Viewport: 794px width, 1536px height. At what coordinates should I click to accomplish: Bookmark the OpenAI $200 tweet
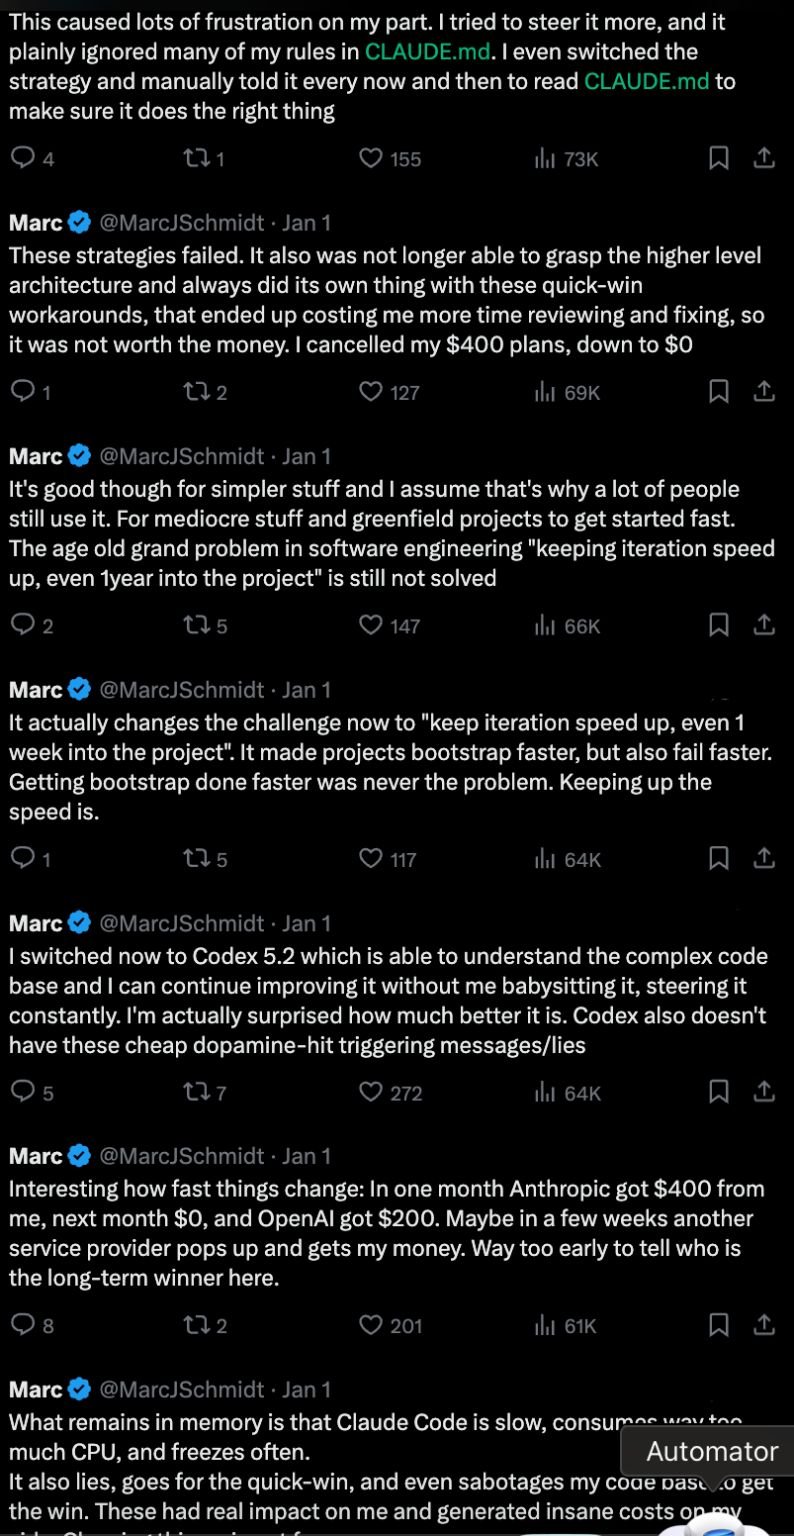tap(718, 1325)
